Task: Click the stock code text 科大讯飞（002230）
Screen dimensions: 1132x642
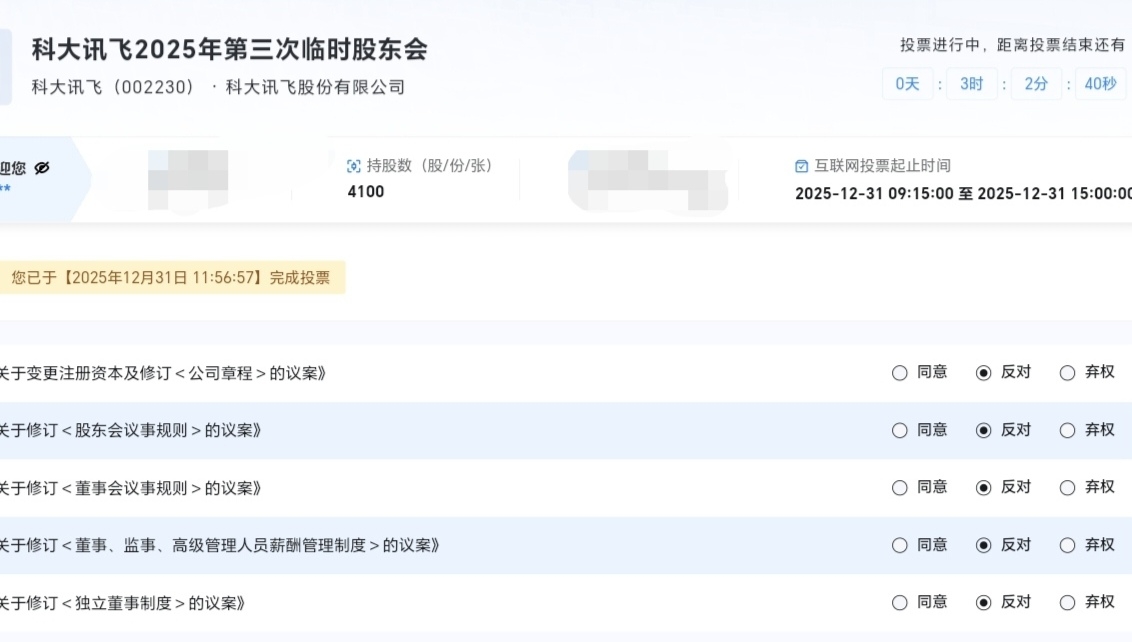Action: pyautogui.click(x=113, y=87)
